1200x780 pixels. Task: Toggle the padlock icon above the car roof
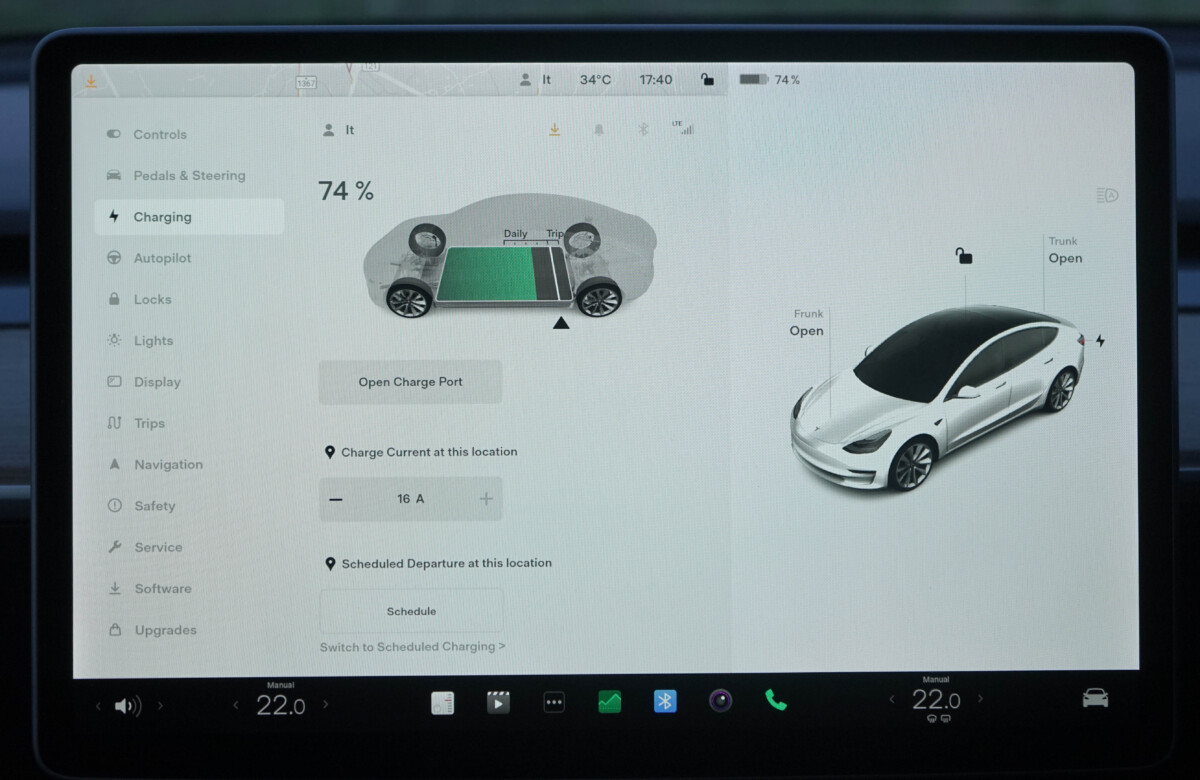tap(964, 256)
